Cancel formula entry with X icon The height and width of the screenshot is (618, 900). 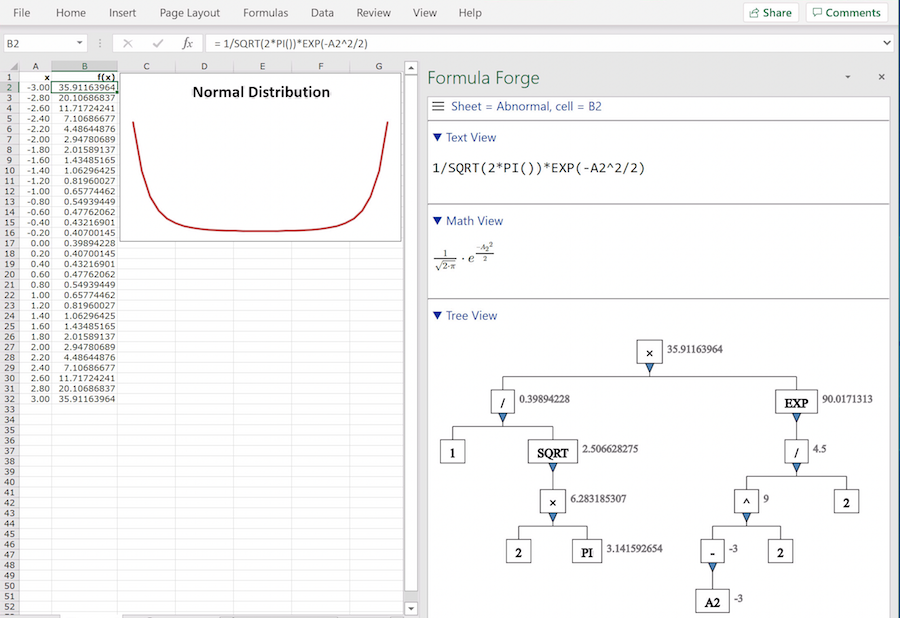coord(127,43)
